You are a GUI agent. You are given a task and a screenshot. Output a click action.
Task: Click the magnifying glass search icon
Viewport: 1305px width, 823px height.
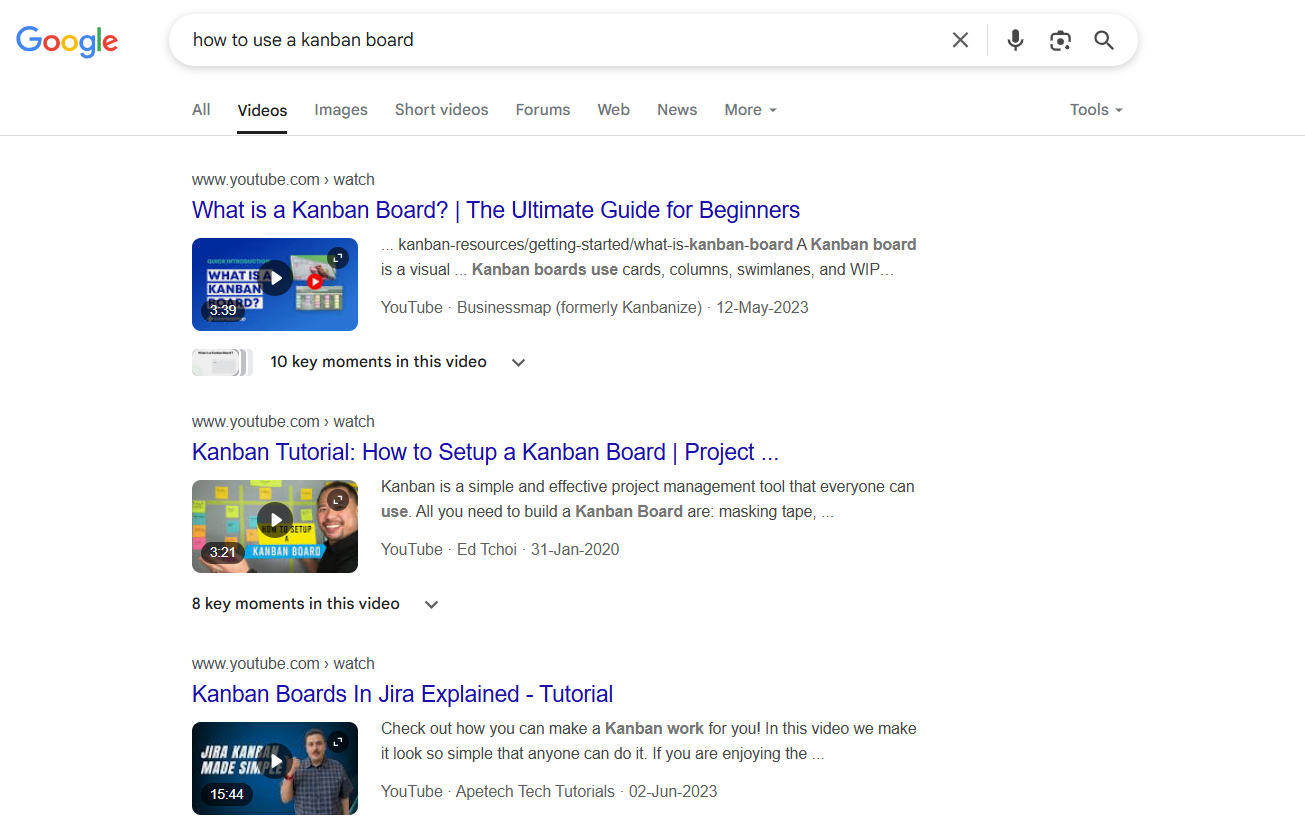pyautogui.click(x=1104, y=40)
